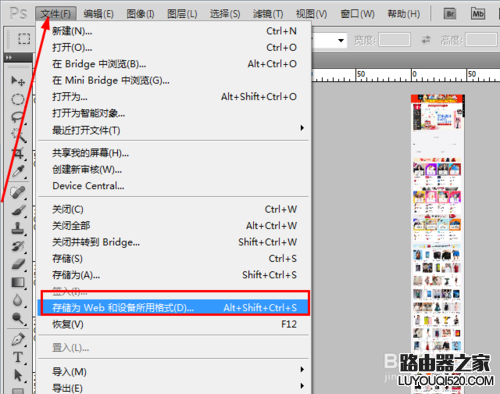This screenshot has width=500, height=394.
Task: Open Device Central... entry
Action: click(x=174, y=186)
